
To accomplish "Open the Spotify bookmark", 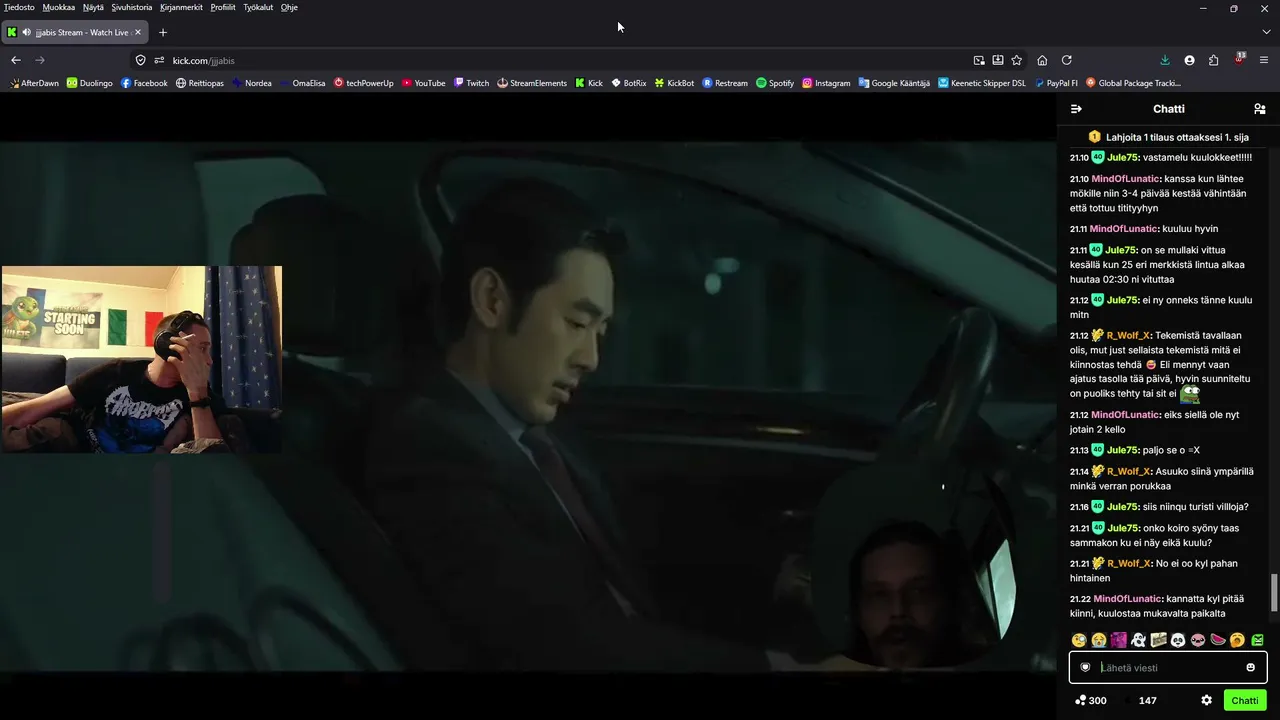I will (x=775, y=83).
